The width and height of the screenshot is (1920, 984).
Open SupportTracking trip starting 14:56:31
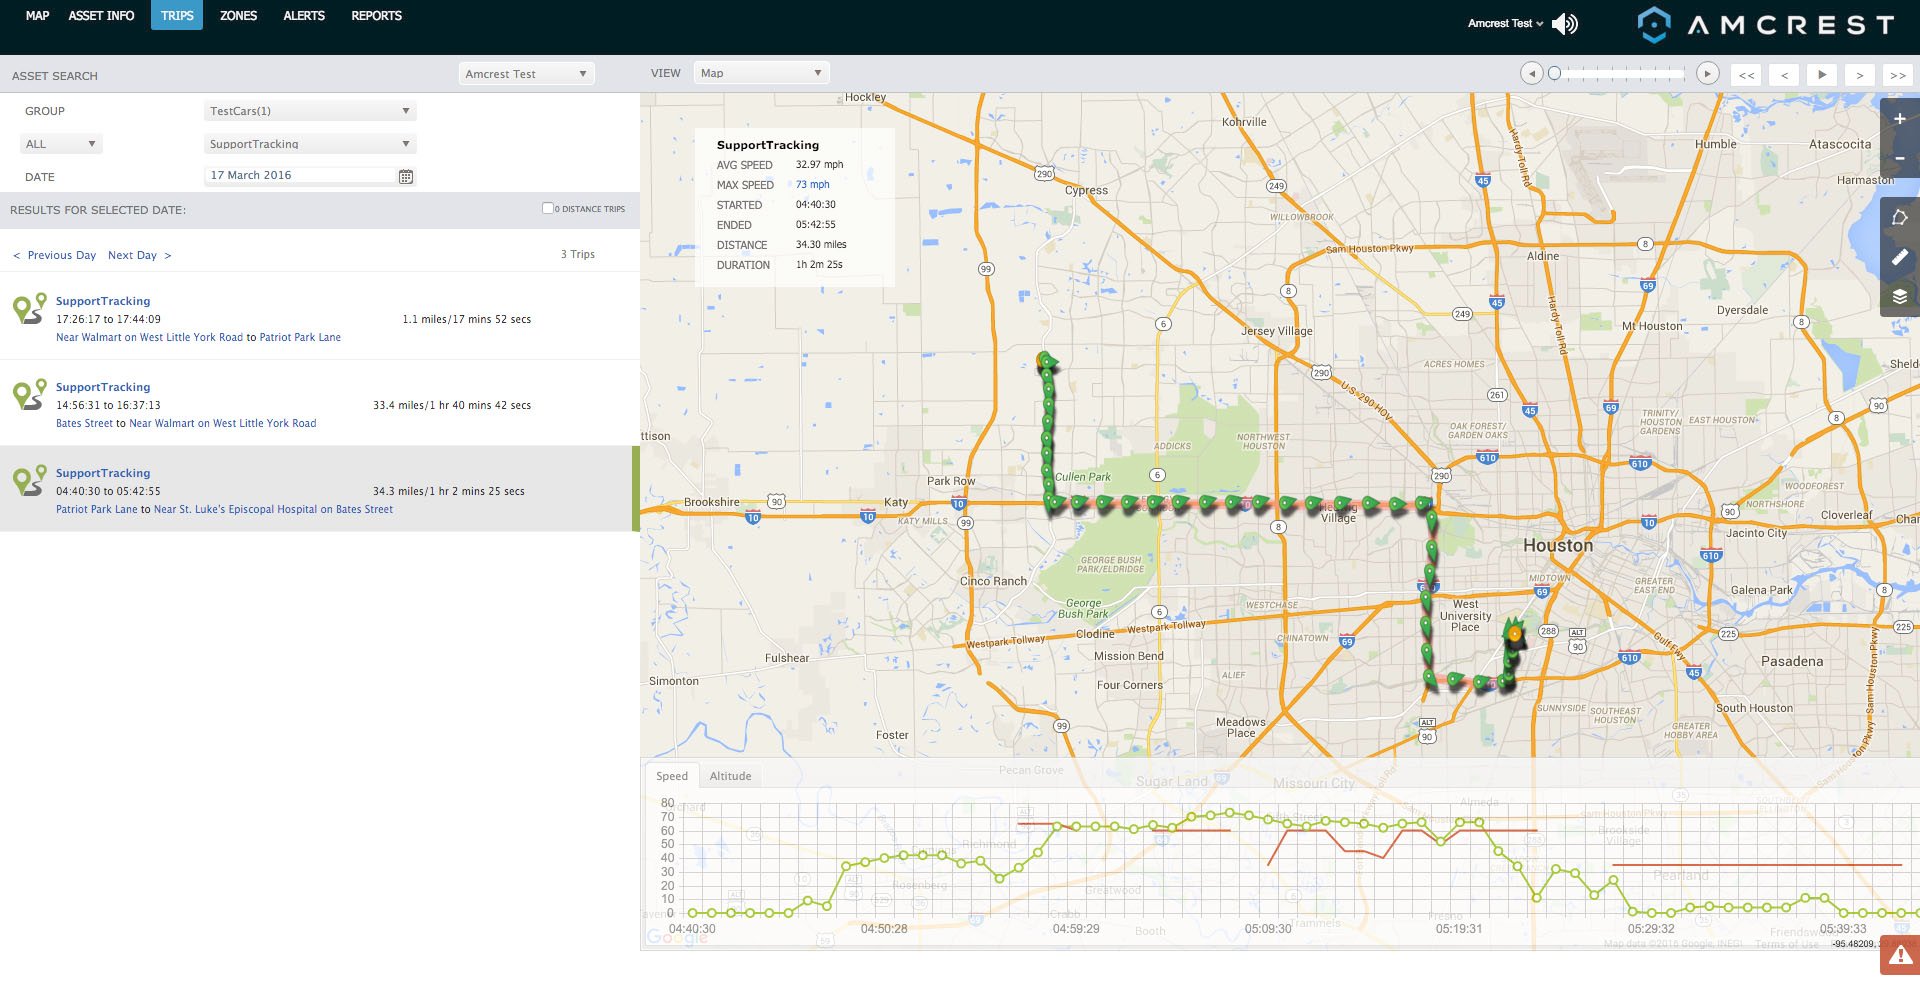[x=103, y=387]
